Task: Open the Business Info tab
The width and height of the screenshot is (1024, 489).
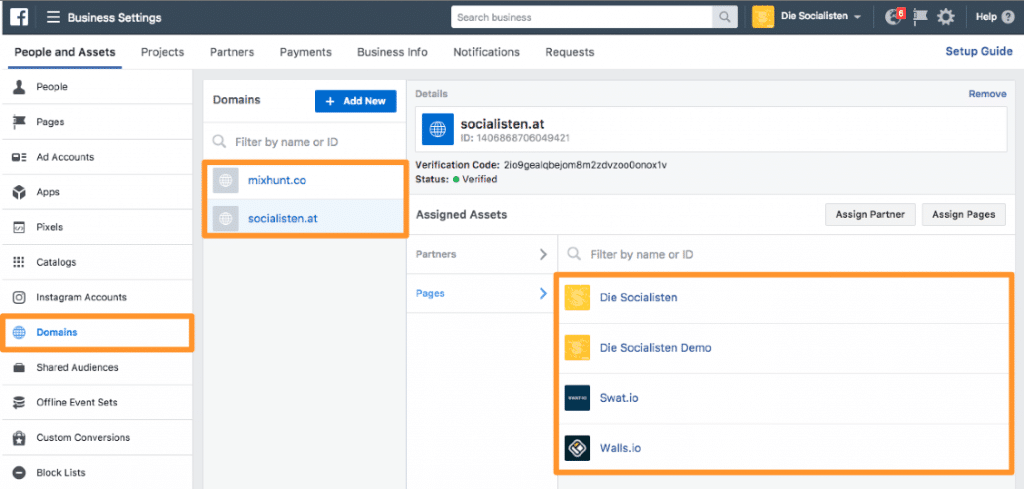Action: pos(392,52)
